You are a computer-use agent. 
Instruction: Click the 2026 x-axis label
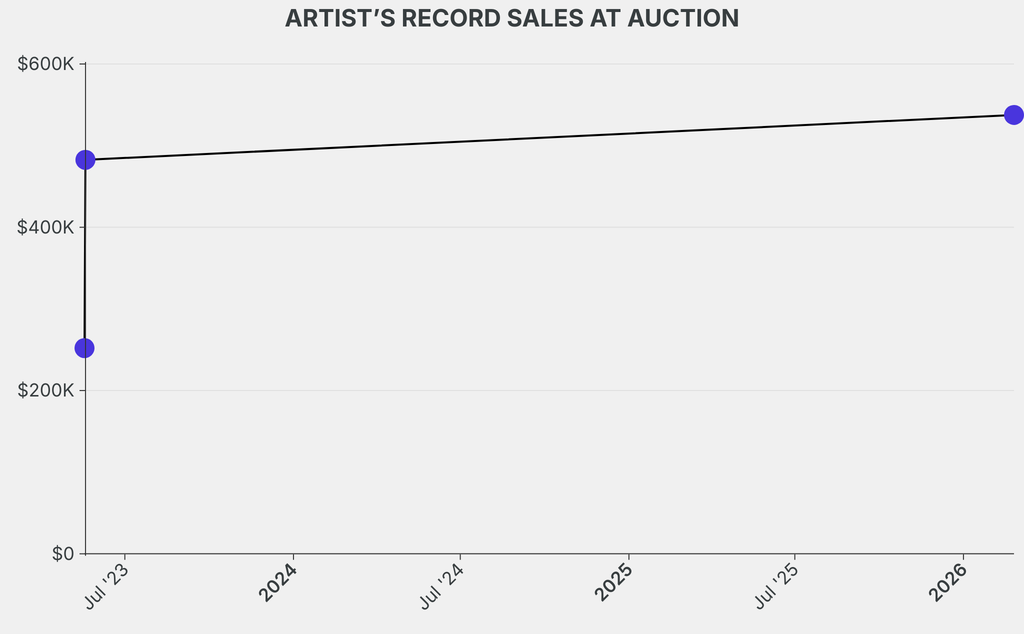[x=947, y=582]
